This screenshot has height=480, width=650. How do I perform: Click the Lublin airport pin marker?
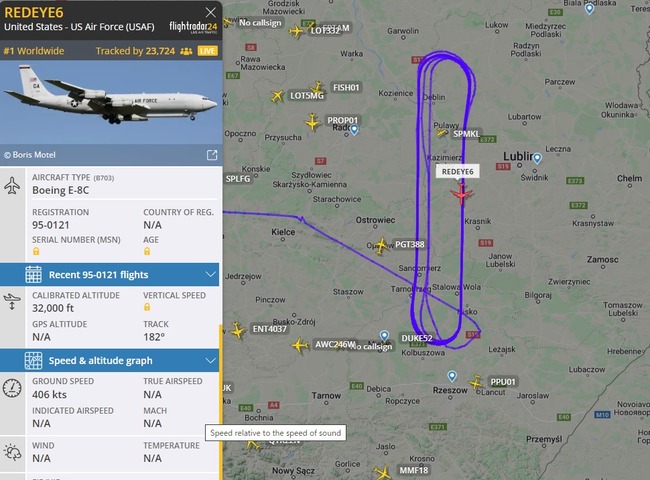click(537, 158)
